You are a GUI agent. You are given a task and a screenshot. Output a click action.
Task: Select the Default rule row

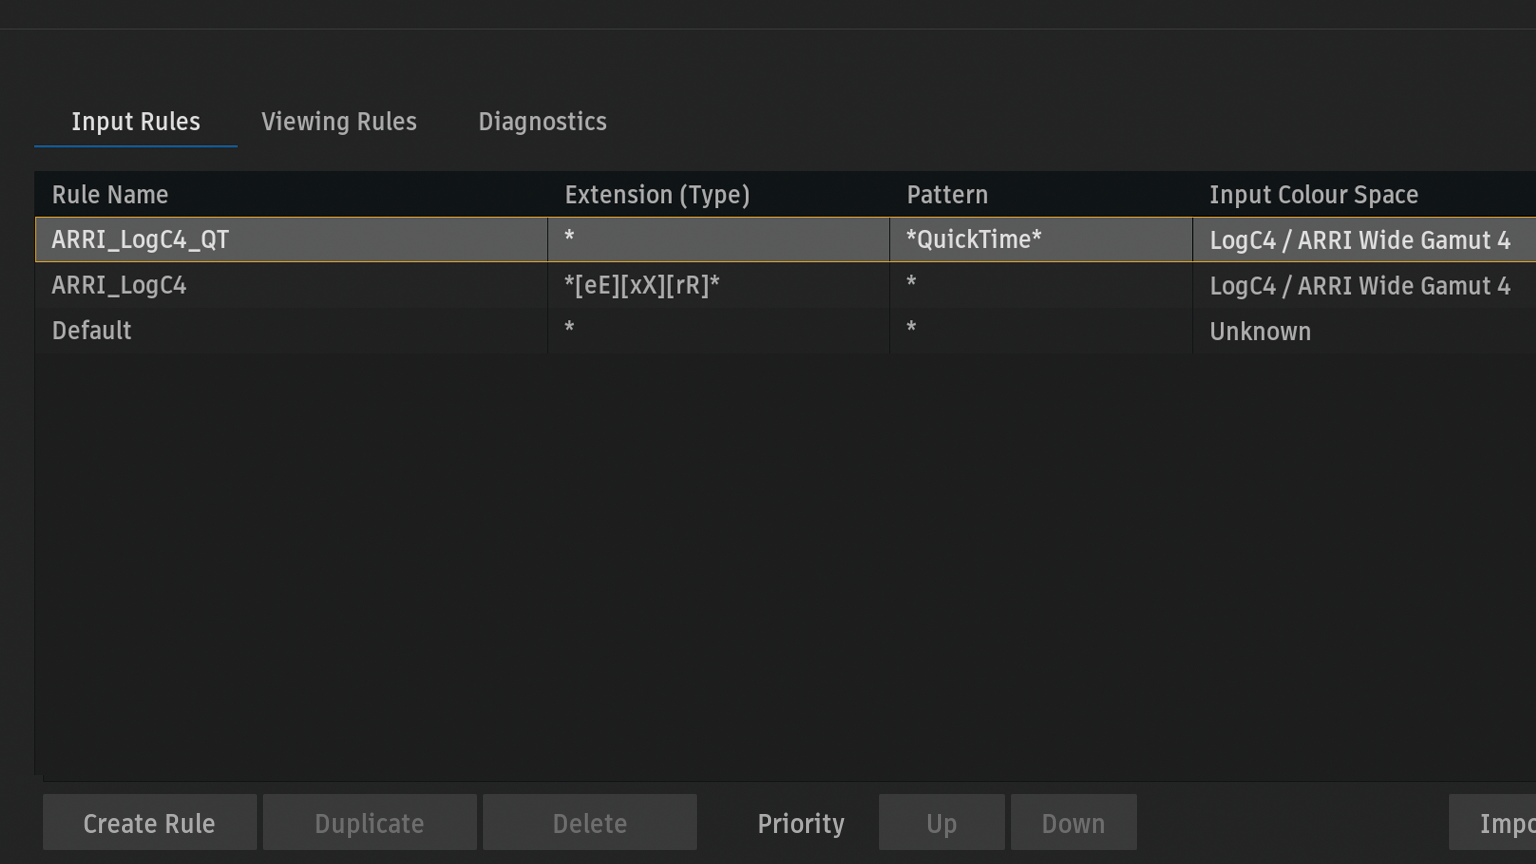[92, 331]
